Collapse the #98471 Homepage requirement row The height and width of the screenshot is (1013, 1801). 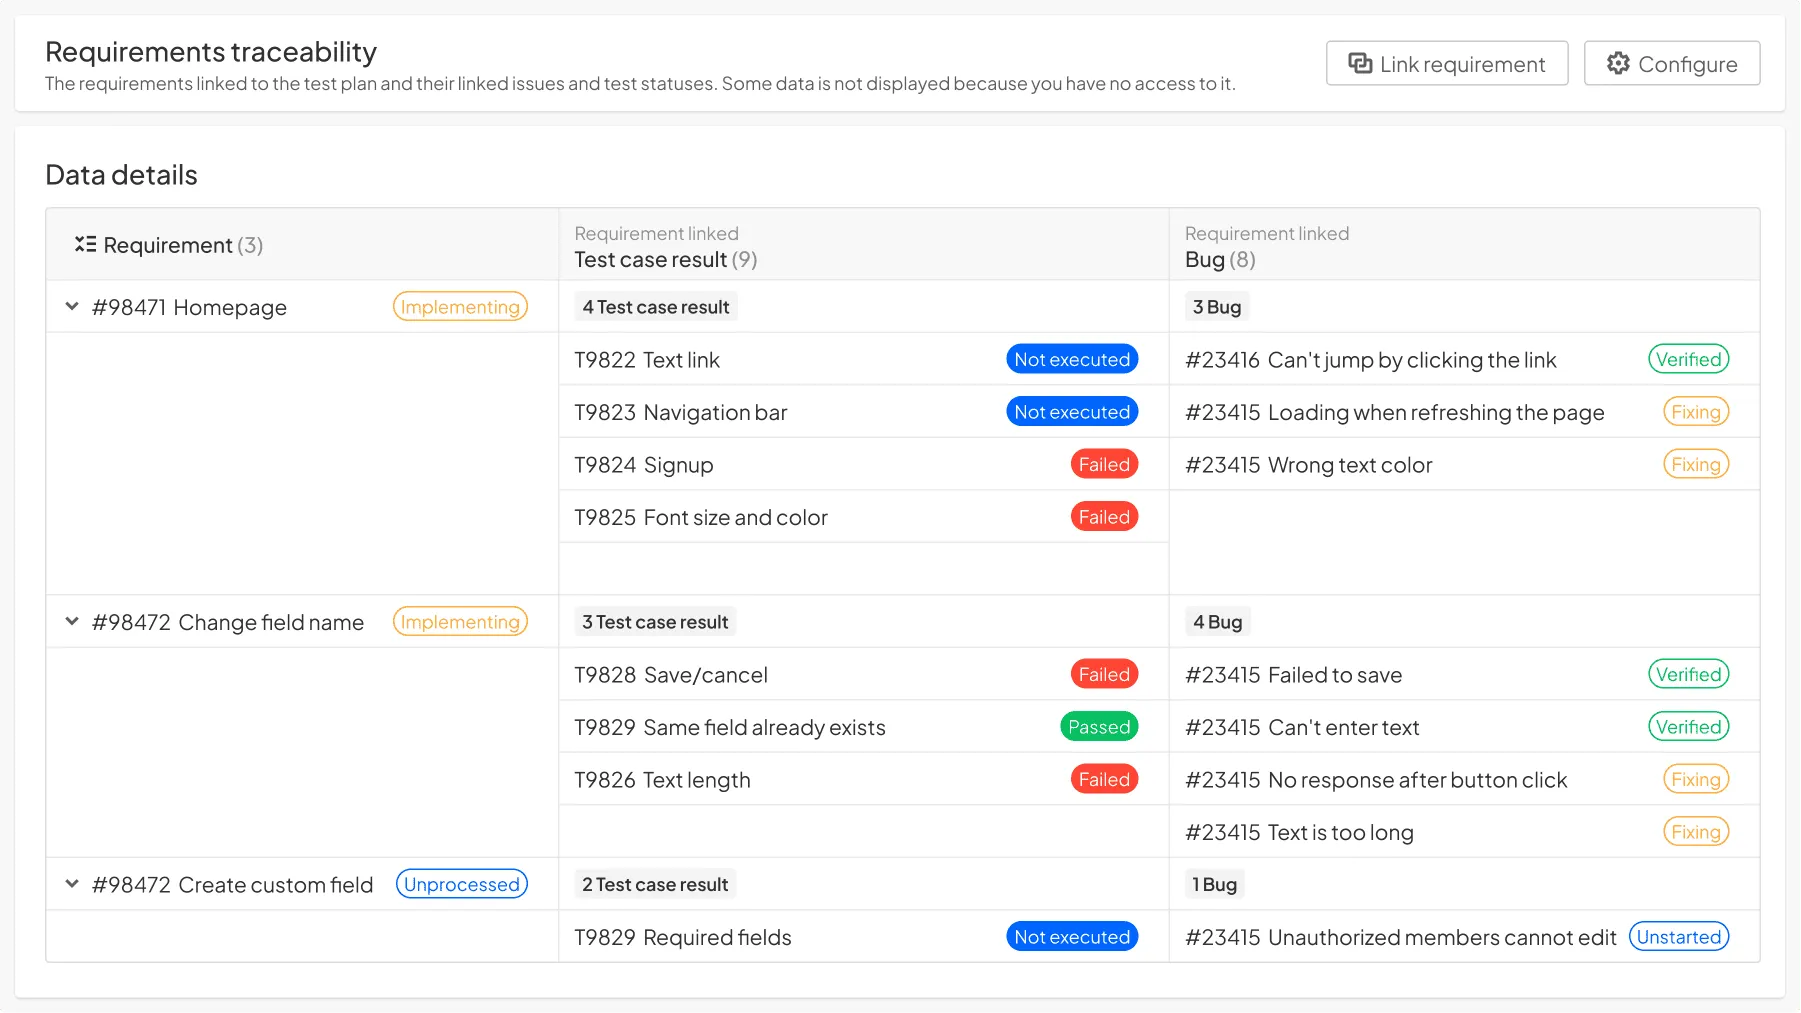(72, 307)
